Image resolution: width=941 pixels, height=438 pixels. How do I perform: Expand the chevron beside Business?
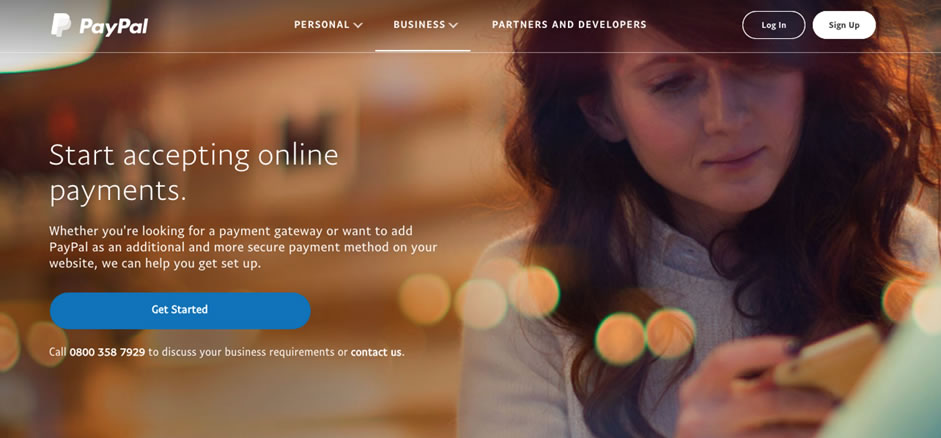[x=453, y=25]
